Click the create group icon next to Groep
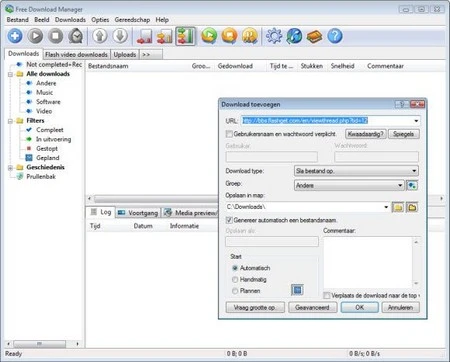Image resolution: width=450 pixels, height=362 pixels. (412, 185)
